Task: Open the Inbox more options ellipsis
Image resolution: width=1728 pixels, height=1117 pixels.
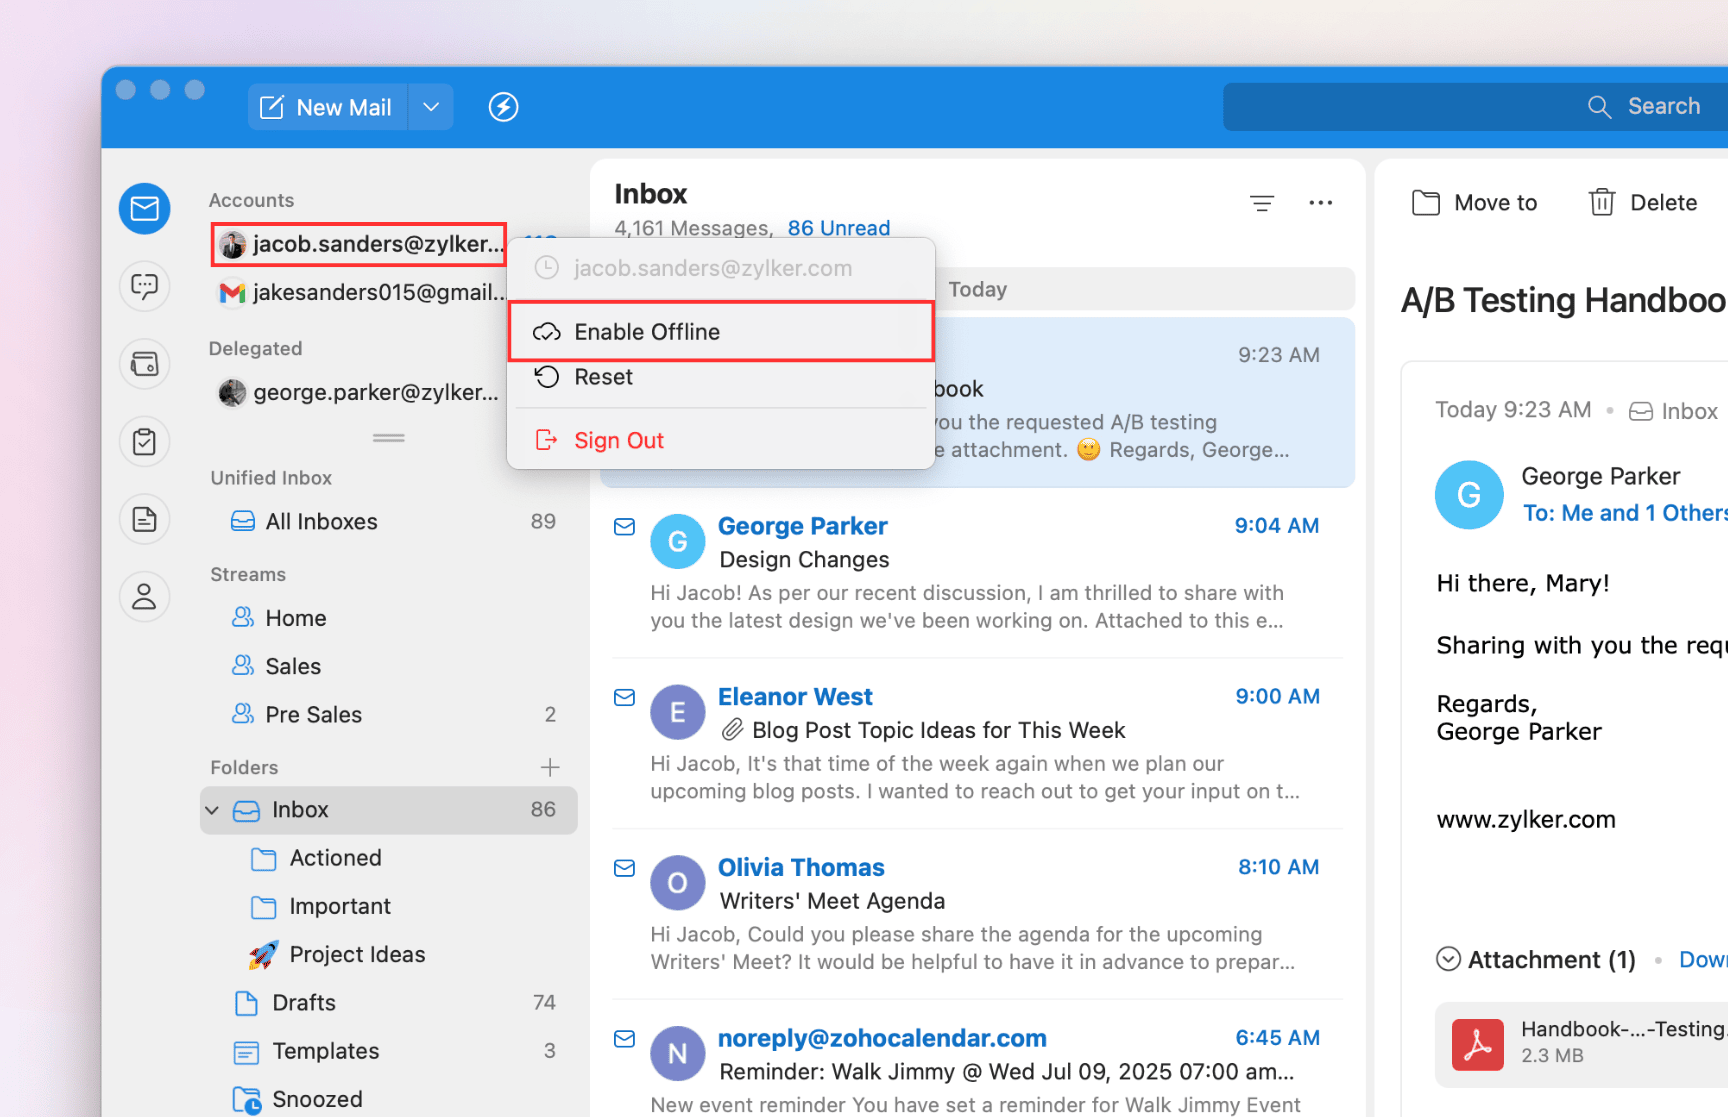Action: tap(1320, 203)
